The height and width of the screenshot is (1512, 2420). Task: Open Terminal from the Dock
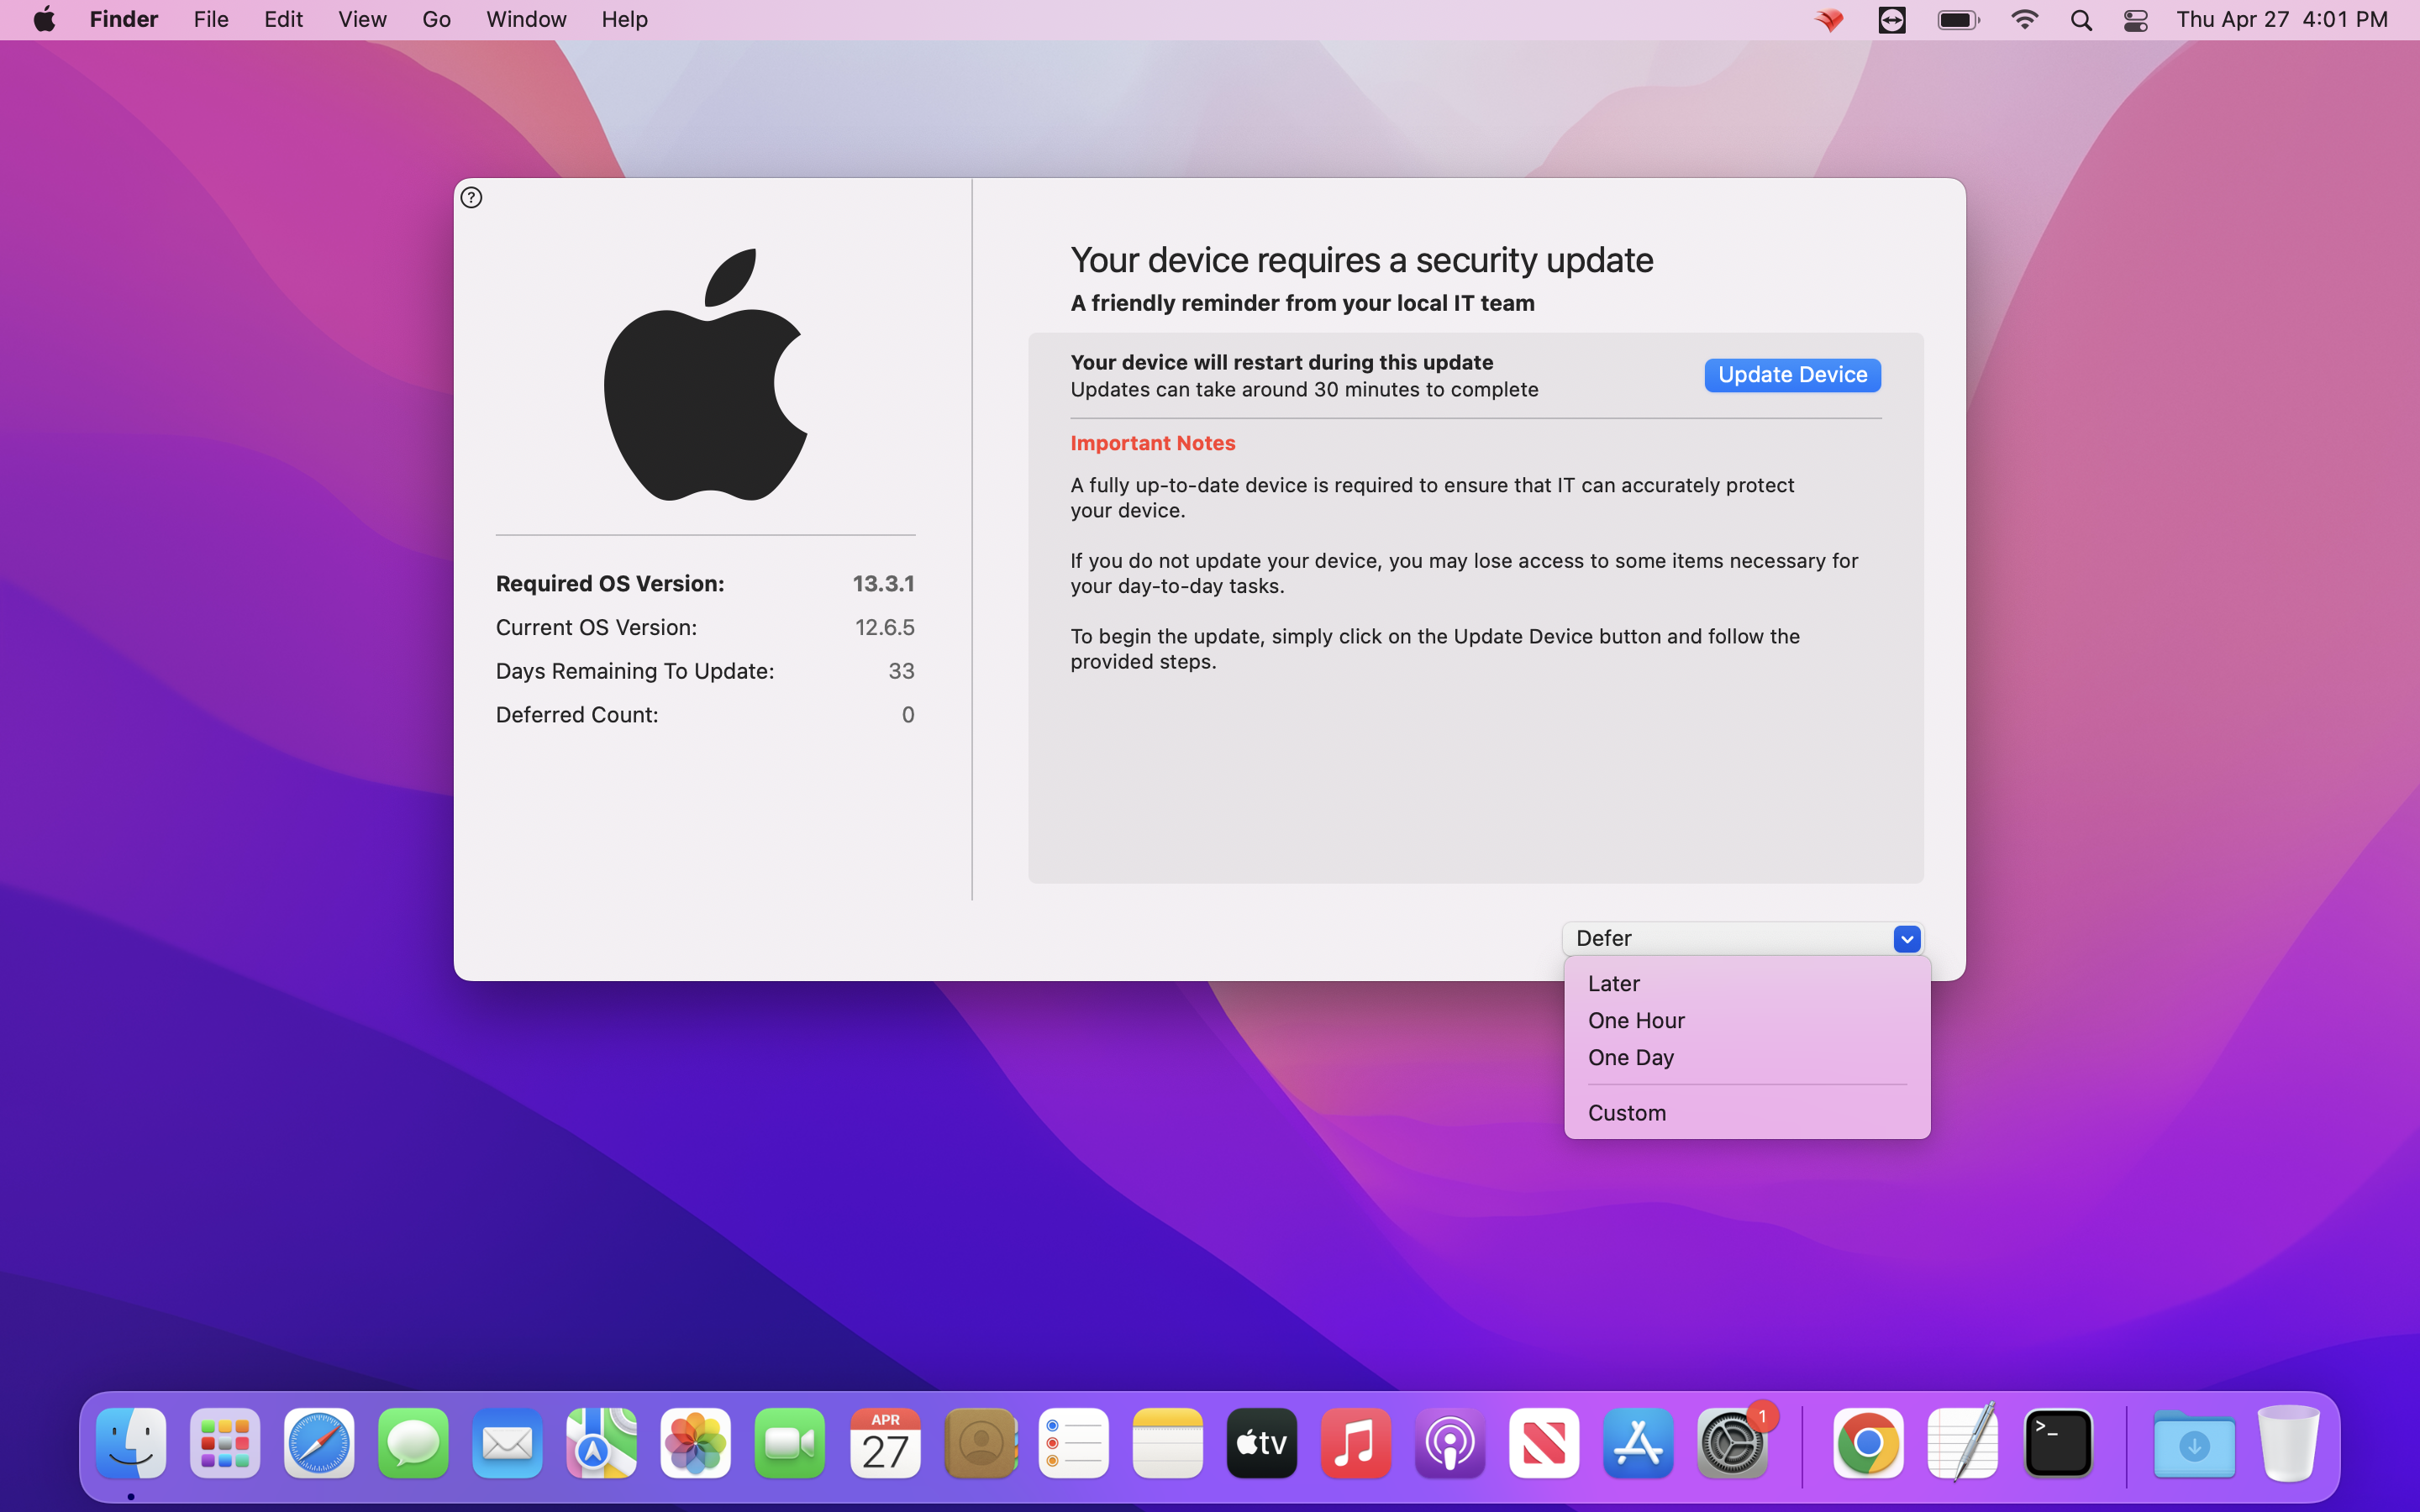pyautogui.click(x=2058, y=1443)
